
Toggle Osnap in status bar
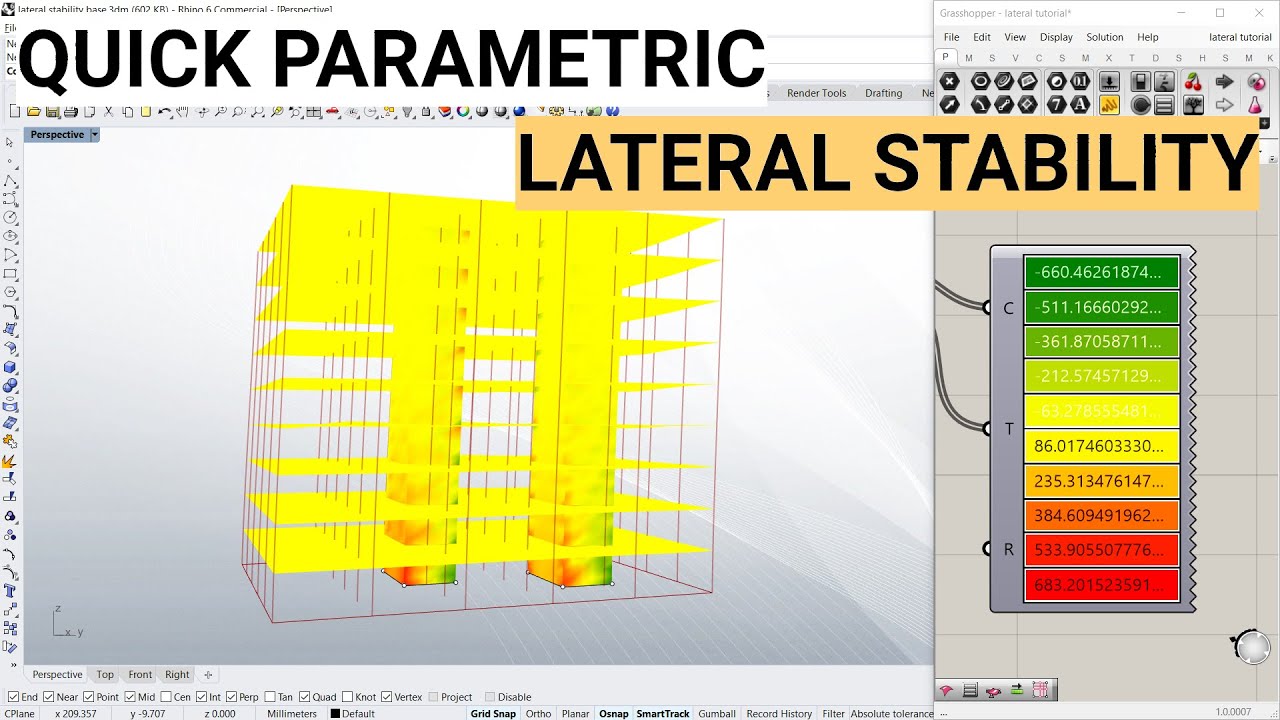[614, 714]
